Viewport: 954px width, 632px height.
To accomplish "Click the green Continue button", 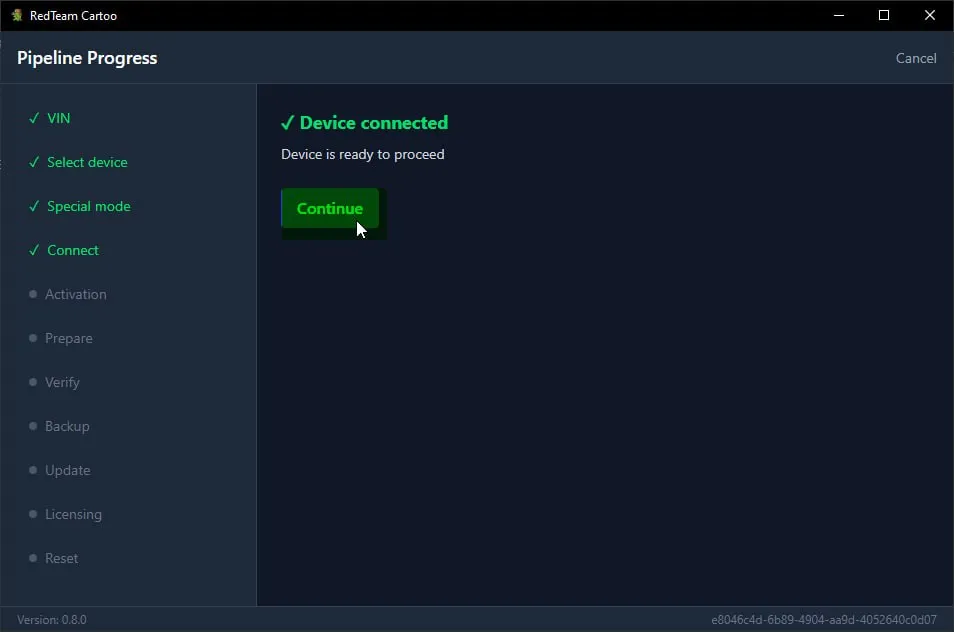I will (330, 209).
